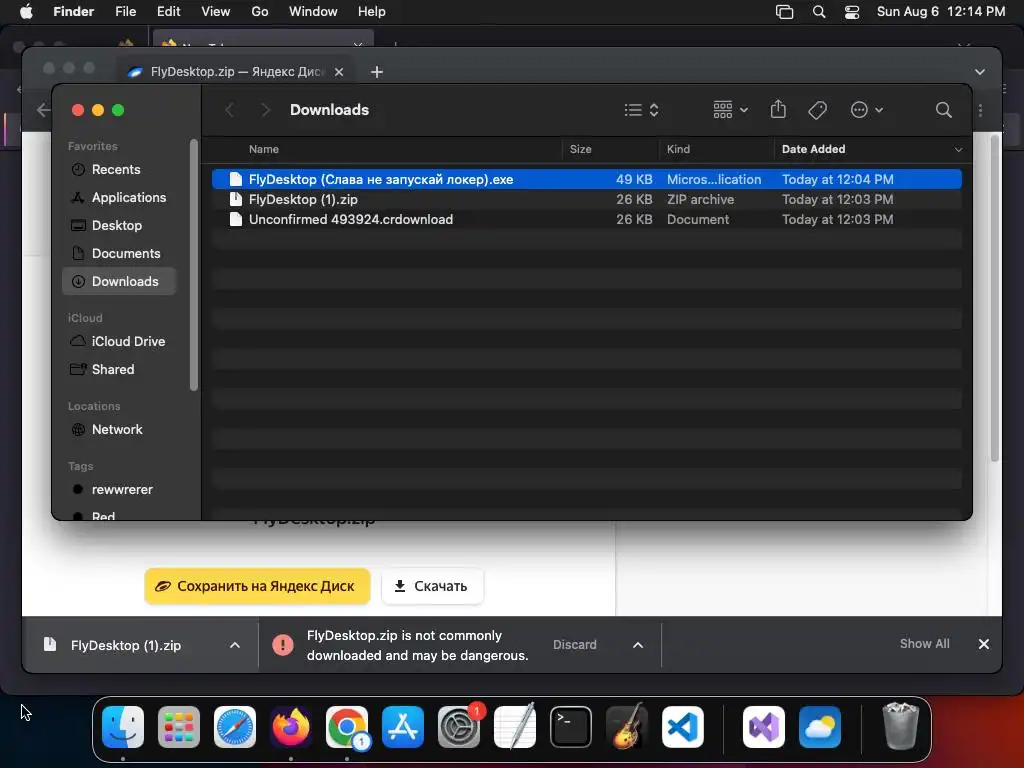This screenshot has width=1024, height=768.
Task: Open the Edit menu
Action: click(168, 12)
